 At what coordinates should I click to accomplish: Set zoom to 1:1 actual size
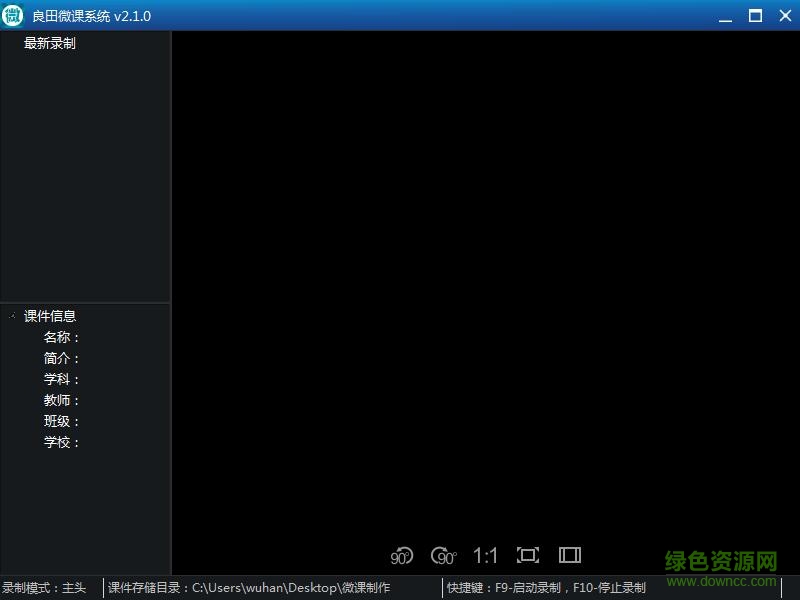pos(485,556)
